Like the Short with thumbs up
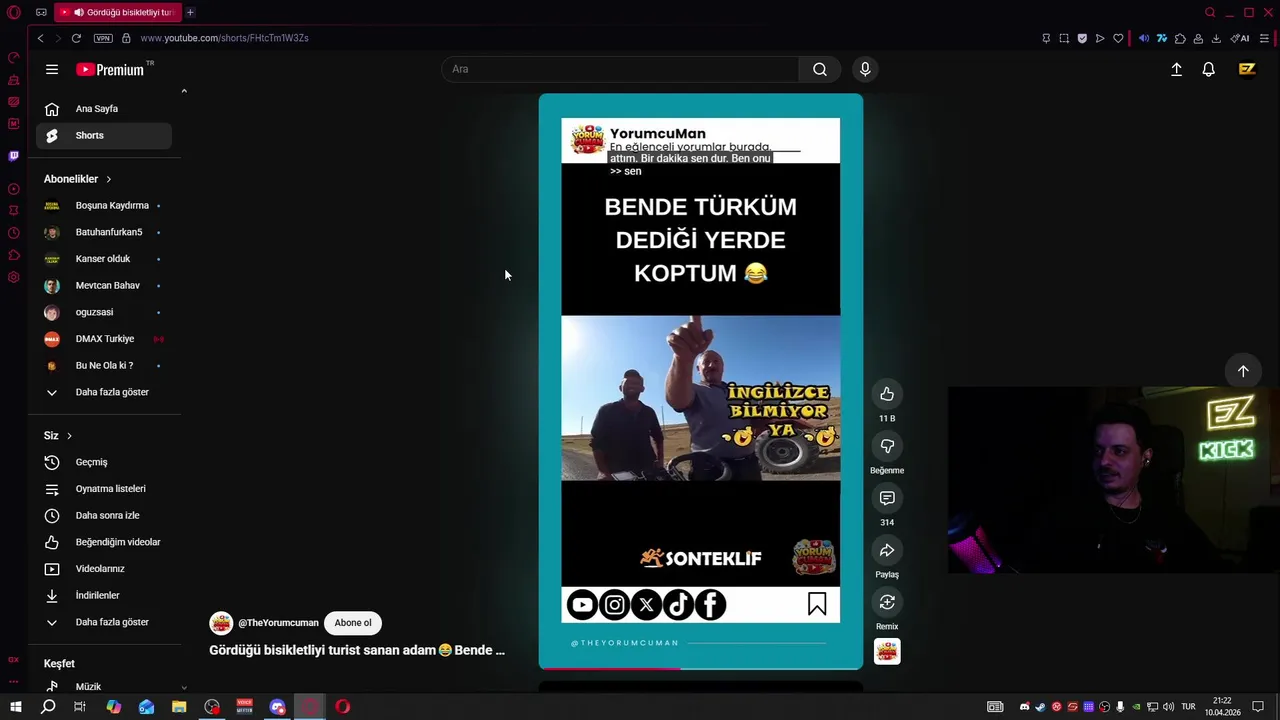The image size is (1280, 720). [x=887, y=394]
